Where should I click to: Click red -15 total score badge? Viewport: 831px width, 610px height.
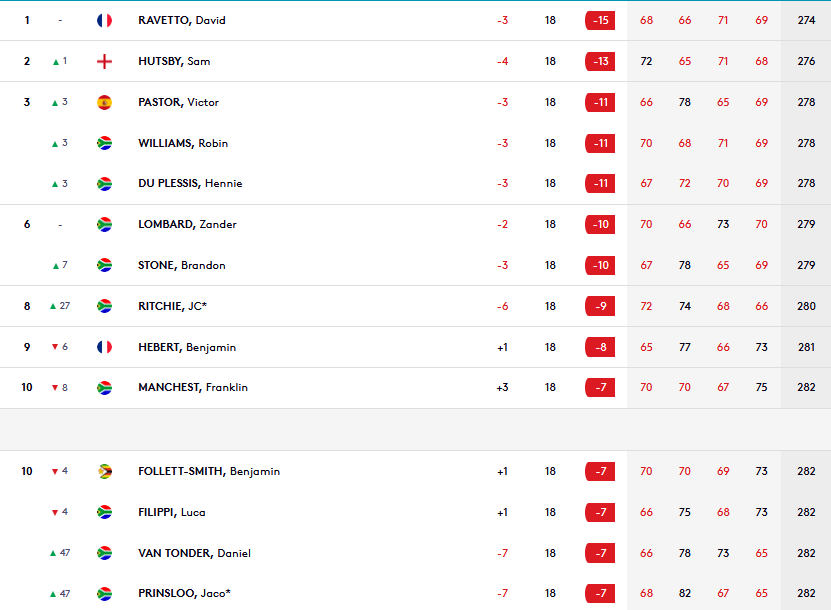pyautogui.click(x=600, y=21)
